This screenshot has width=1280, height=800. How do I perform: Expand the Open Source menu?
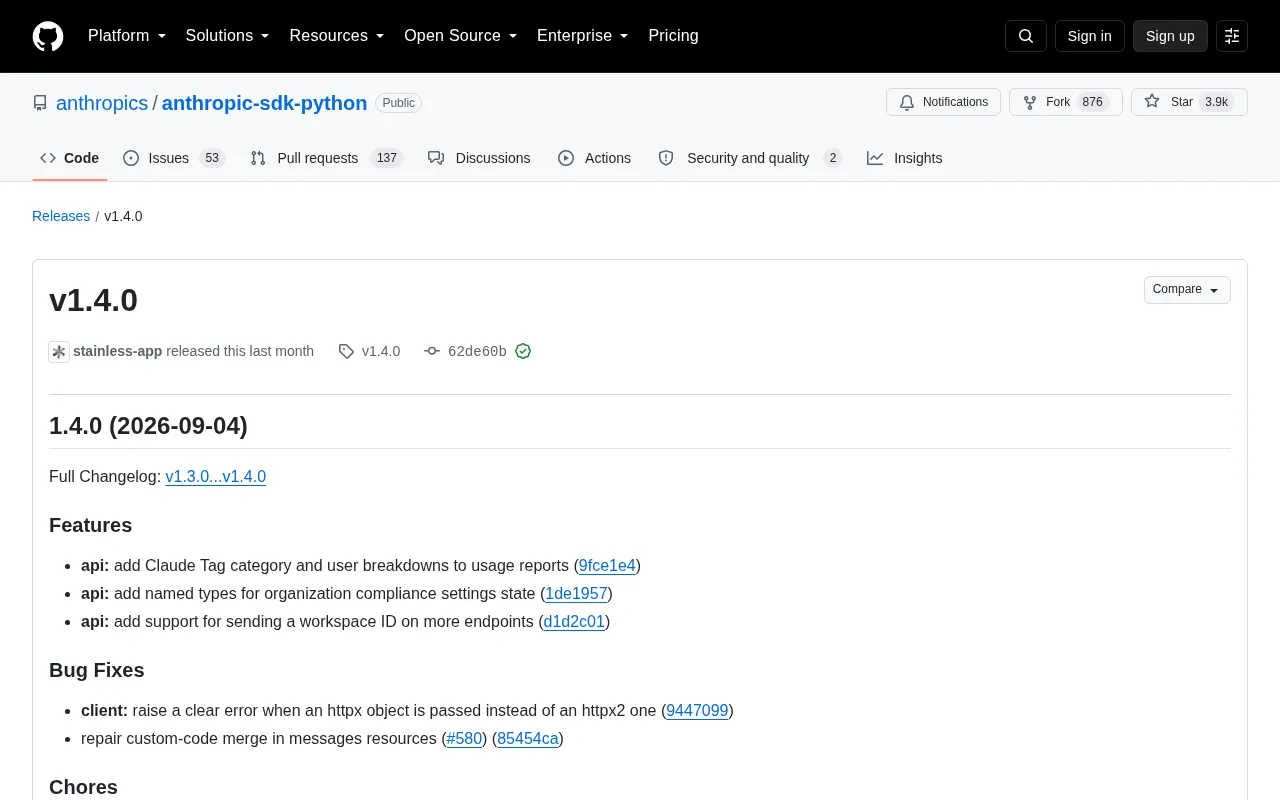(461, 36)
